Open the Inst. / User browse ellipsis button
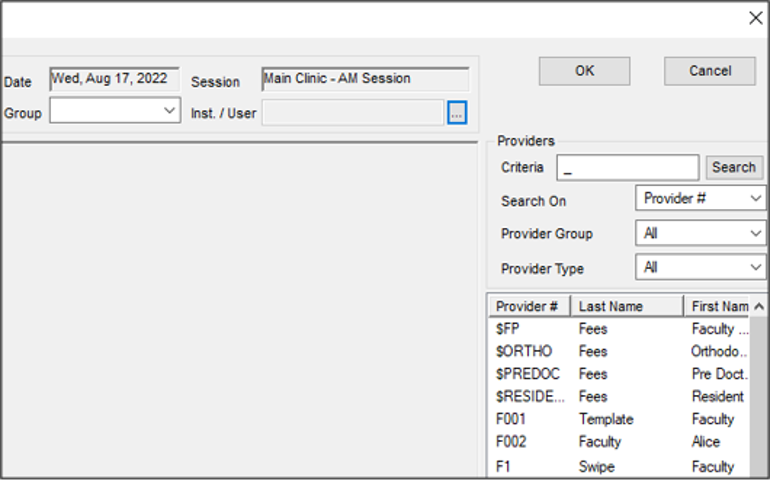The height and width of the screenshot is (480, 770). point(456,113)
